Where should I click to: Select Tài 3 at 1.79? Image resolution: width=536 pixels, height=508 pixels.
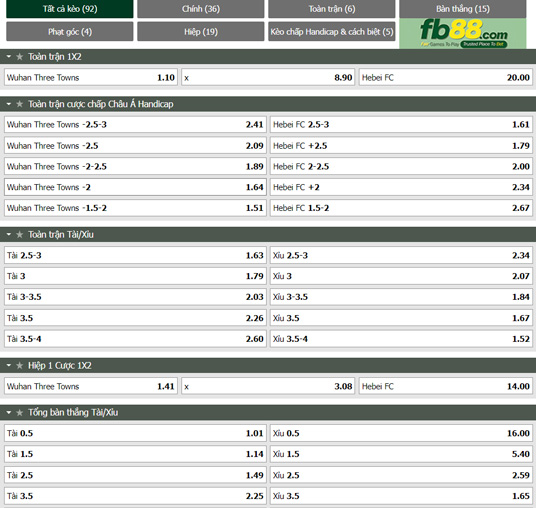[135, 276]
